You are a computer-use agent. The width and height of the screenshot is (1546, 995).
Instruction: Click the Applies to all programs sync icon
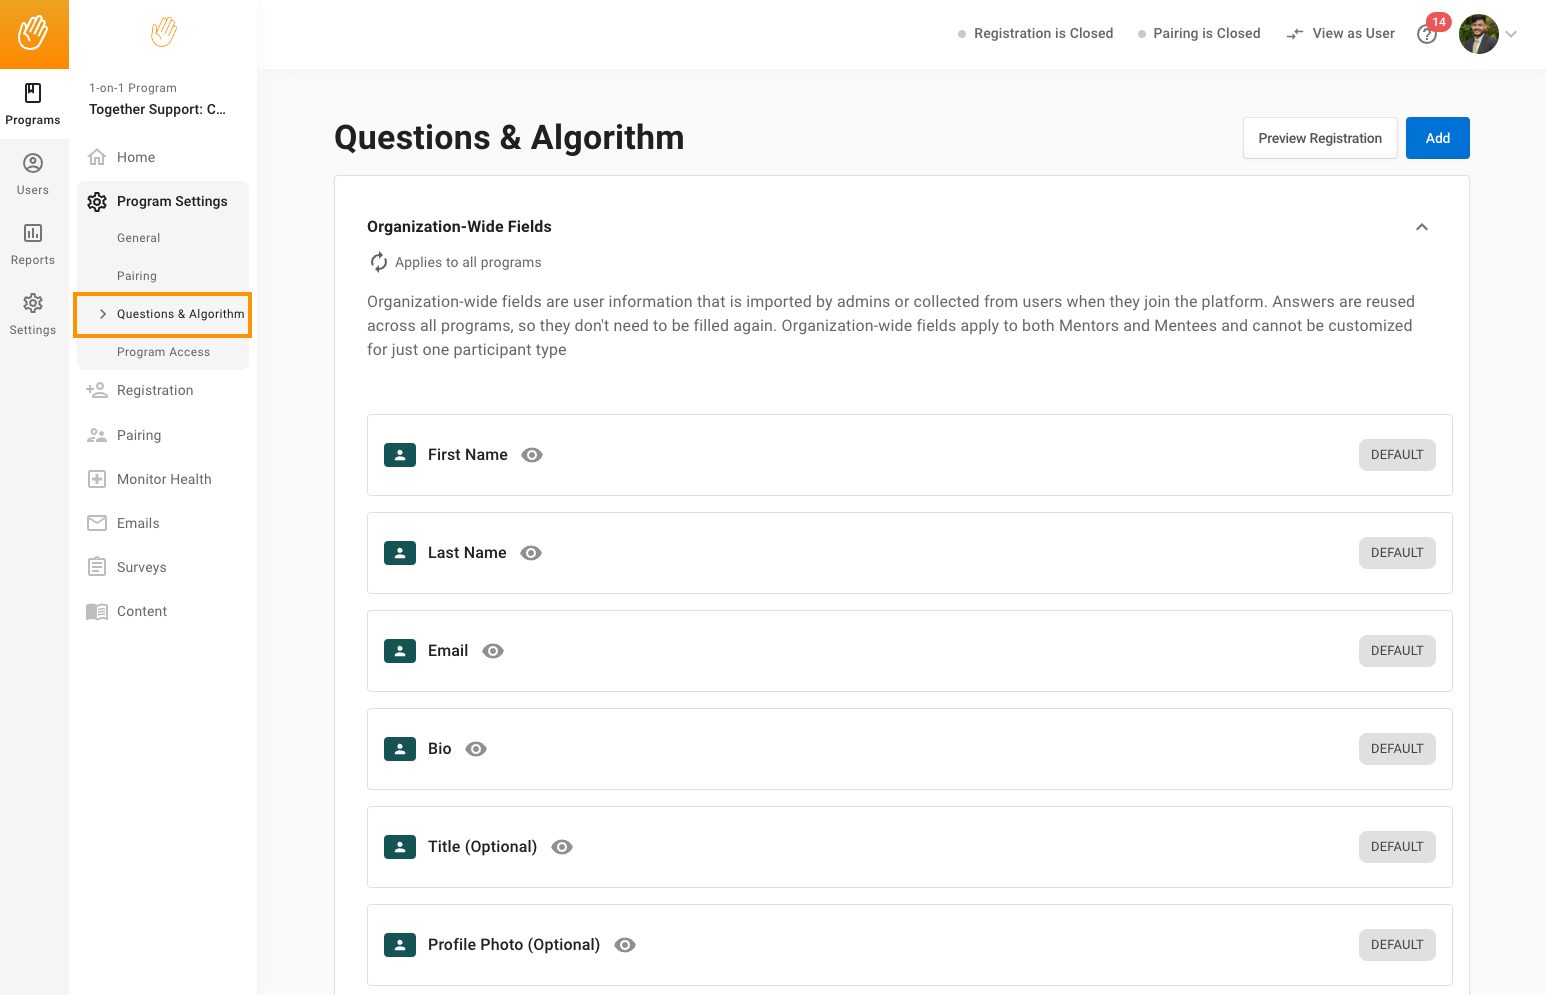[378, 262]
